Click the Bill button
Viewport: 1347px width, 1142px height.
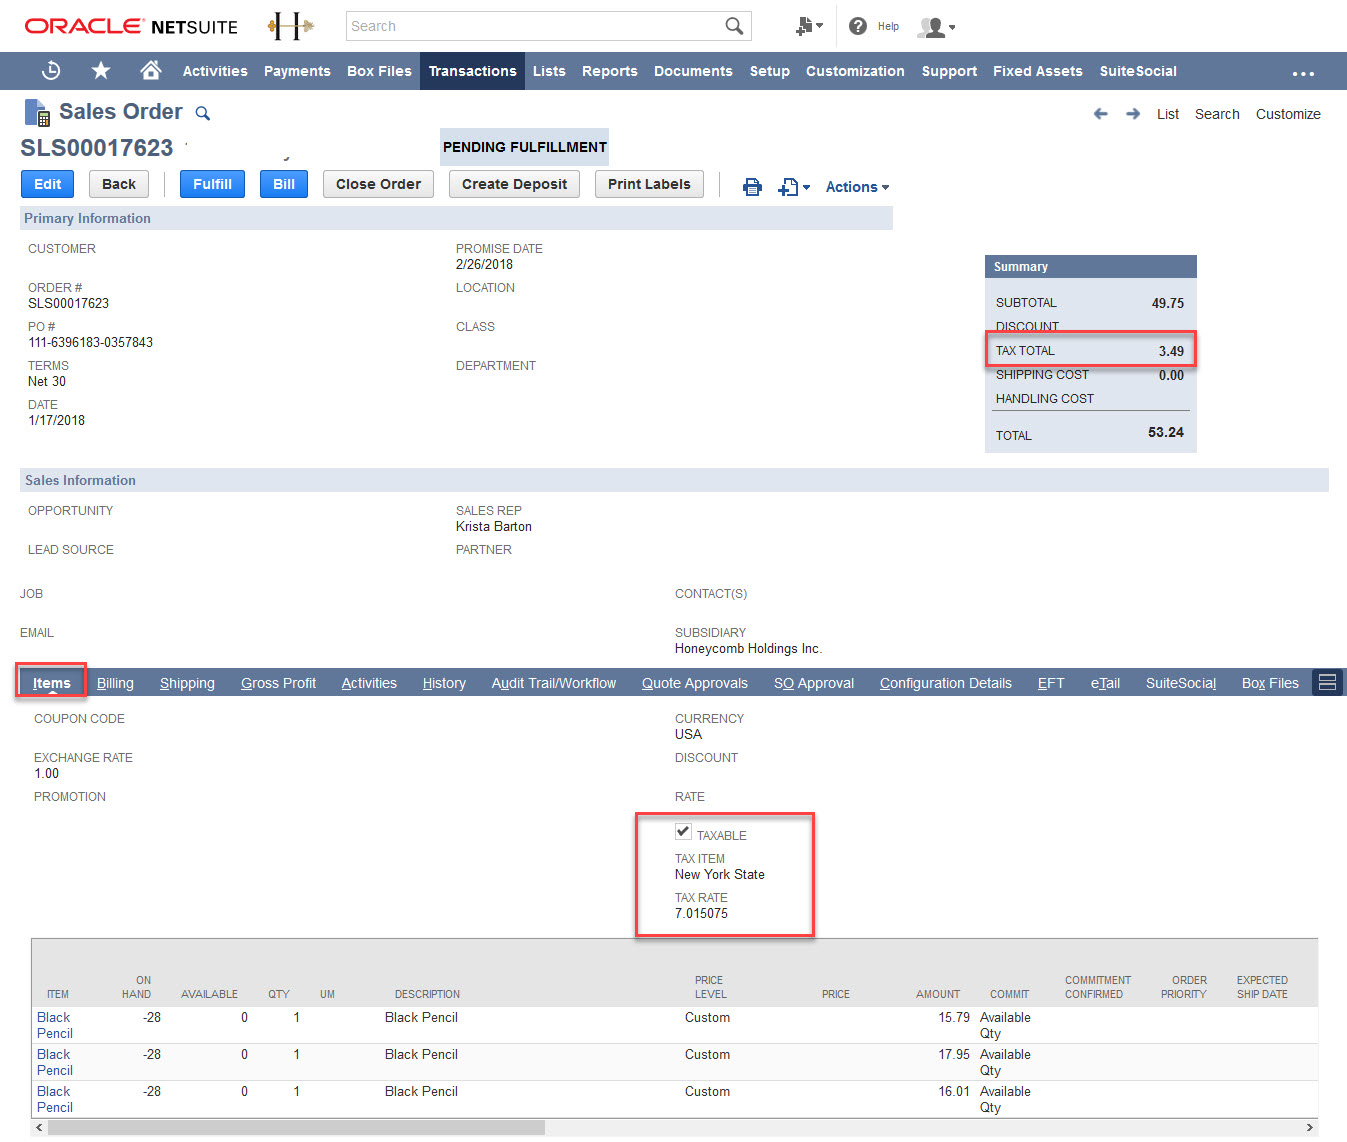[284, 184]
